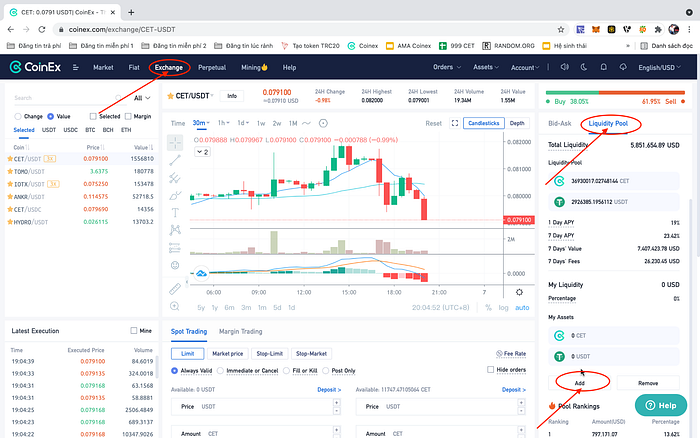Open the chart indicators menu
700x438 pixels.
(306, 123)
